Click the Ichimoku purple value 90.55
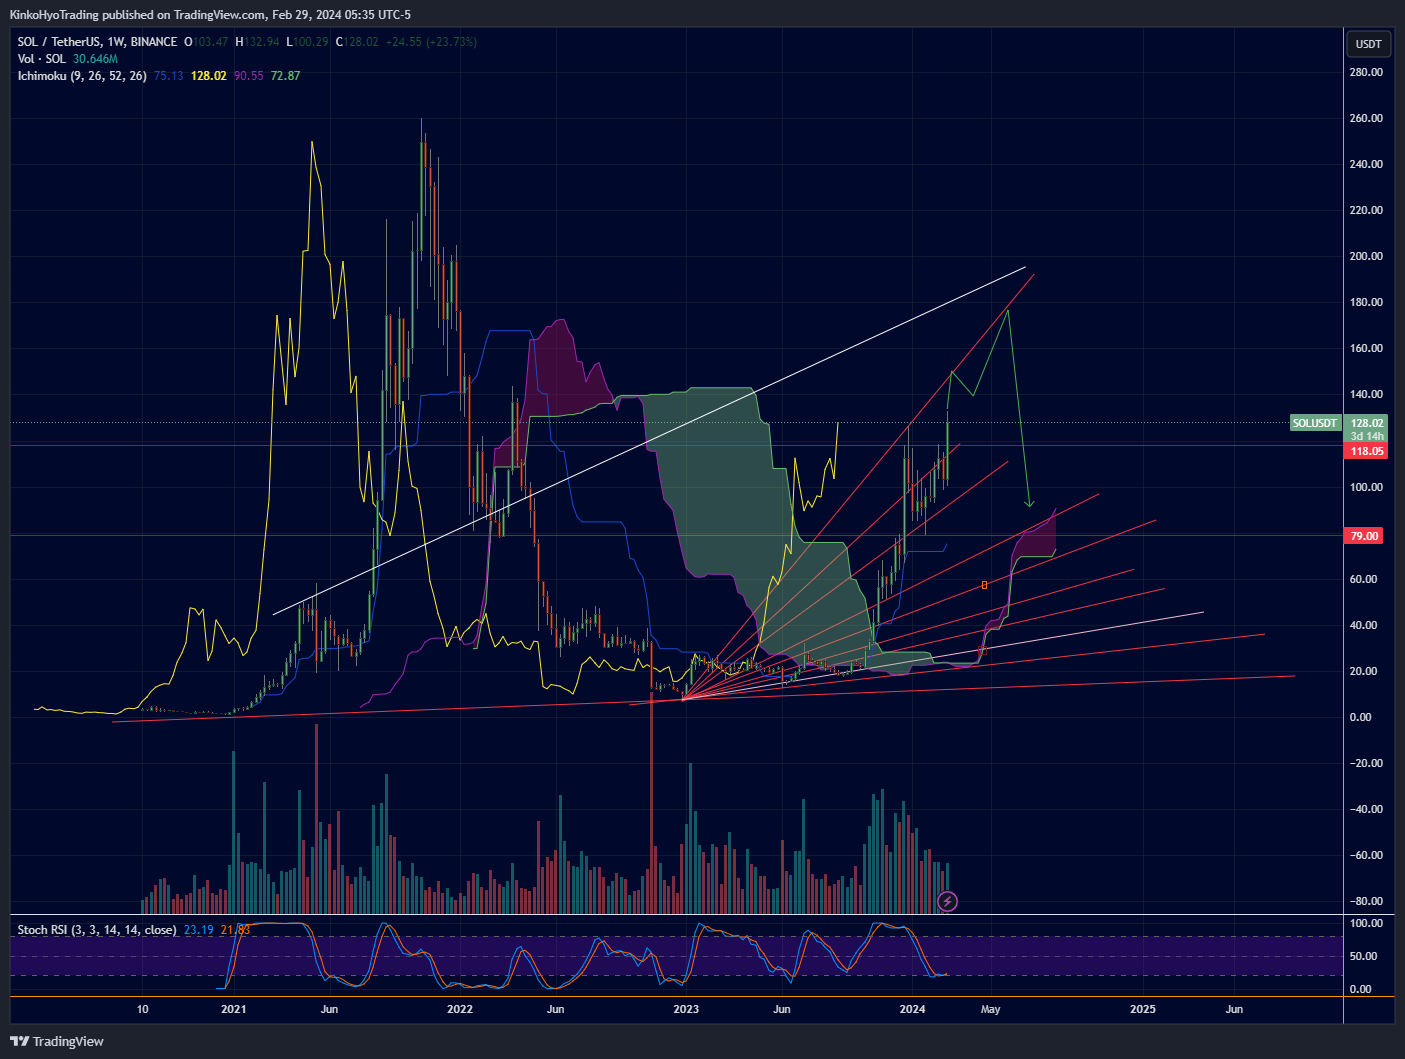Image resolution: width=1405 pixels, height=1059 pixels. 249,76
